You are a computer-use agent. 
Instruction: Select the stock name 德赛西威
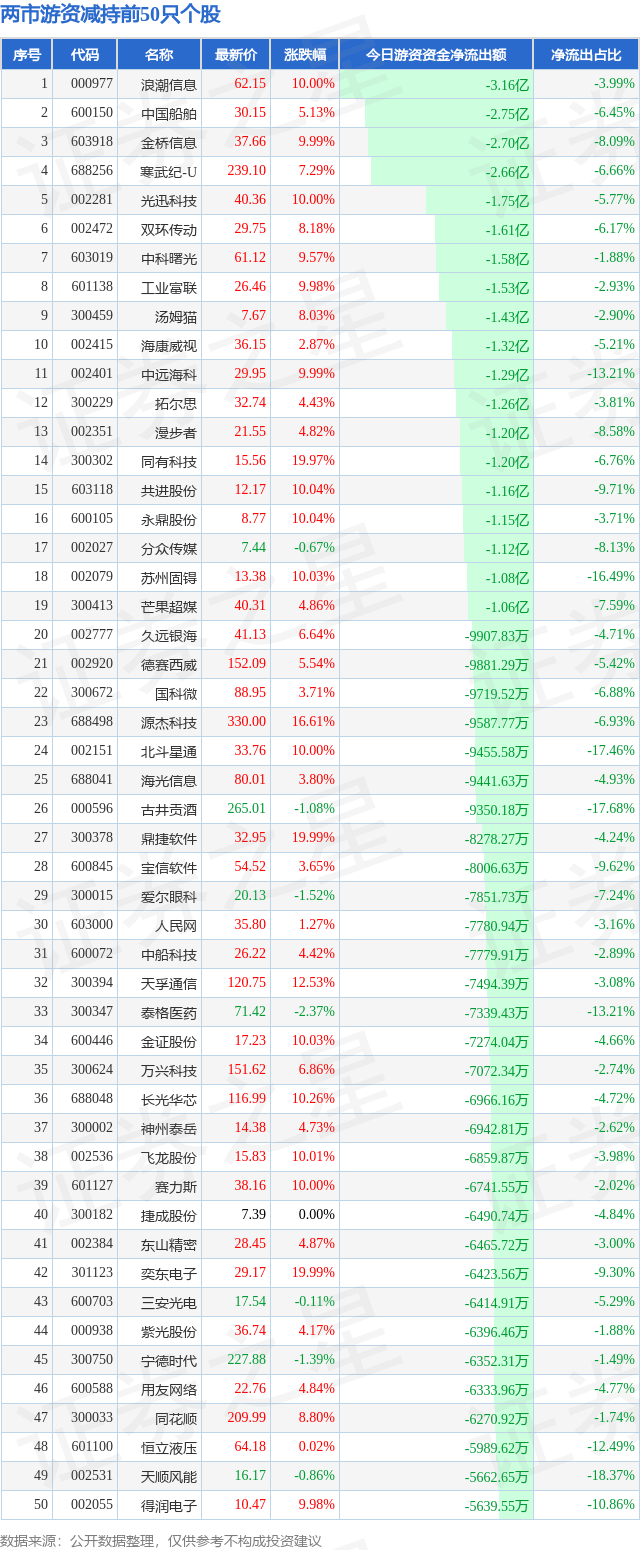pyautogui.click(x=169, y=665)
